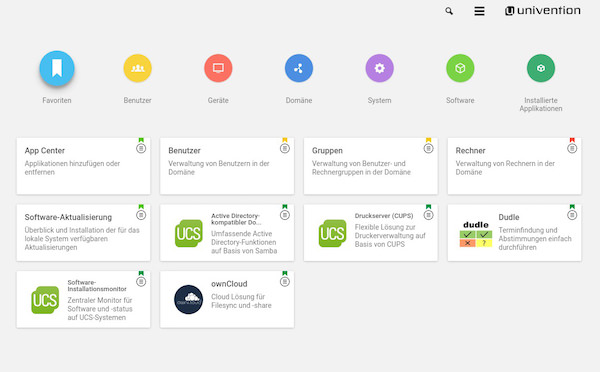Open the Dudle tile menu icon

572,215
